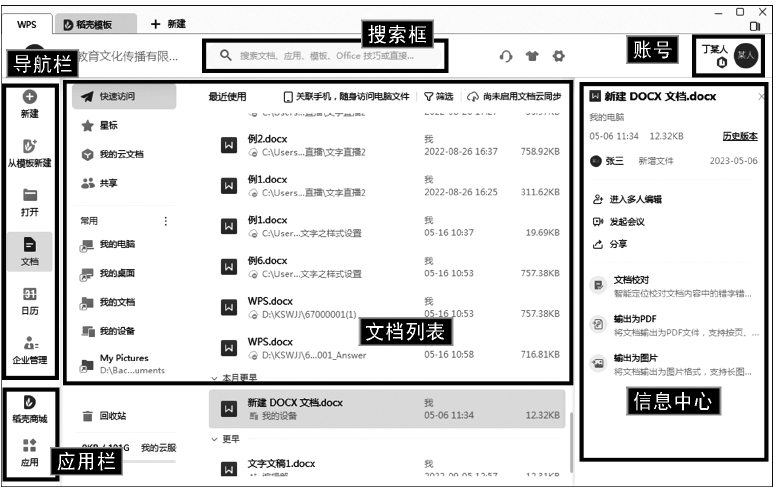Collapse the 本月更早 section
The width and height of the screenshot is (776, 491).
tap(215, 379)
